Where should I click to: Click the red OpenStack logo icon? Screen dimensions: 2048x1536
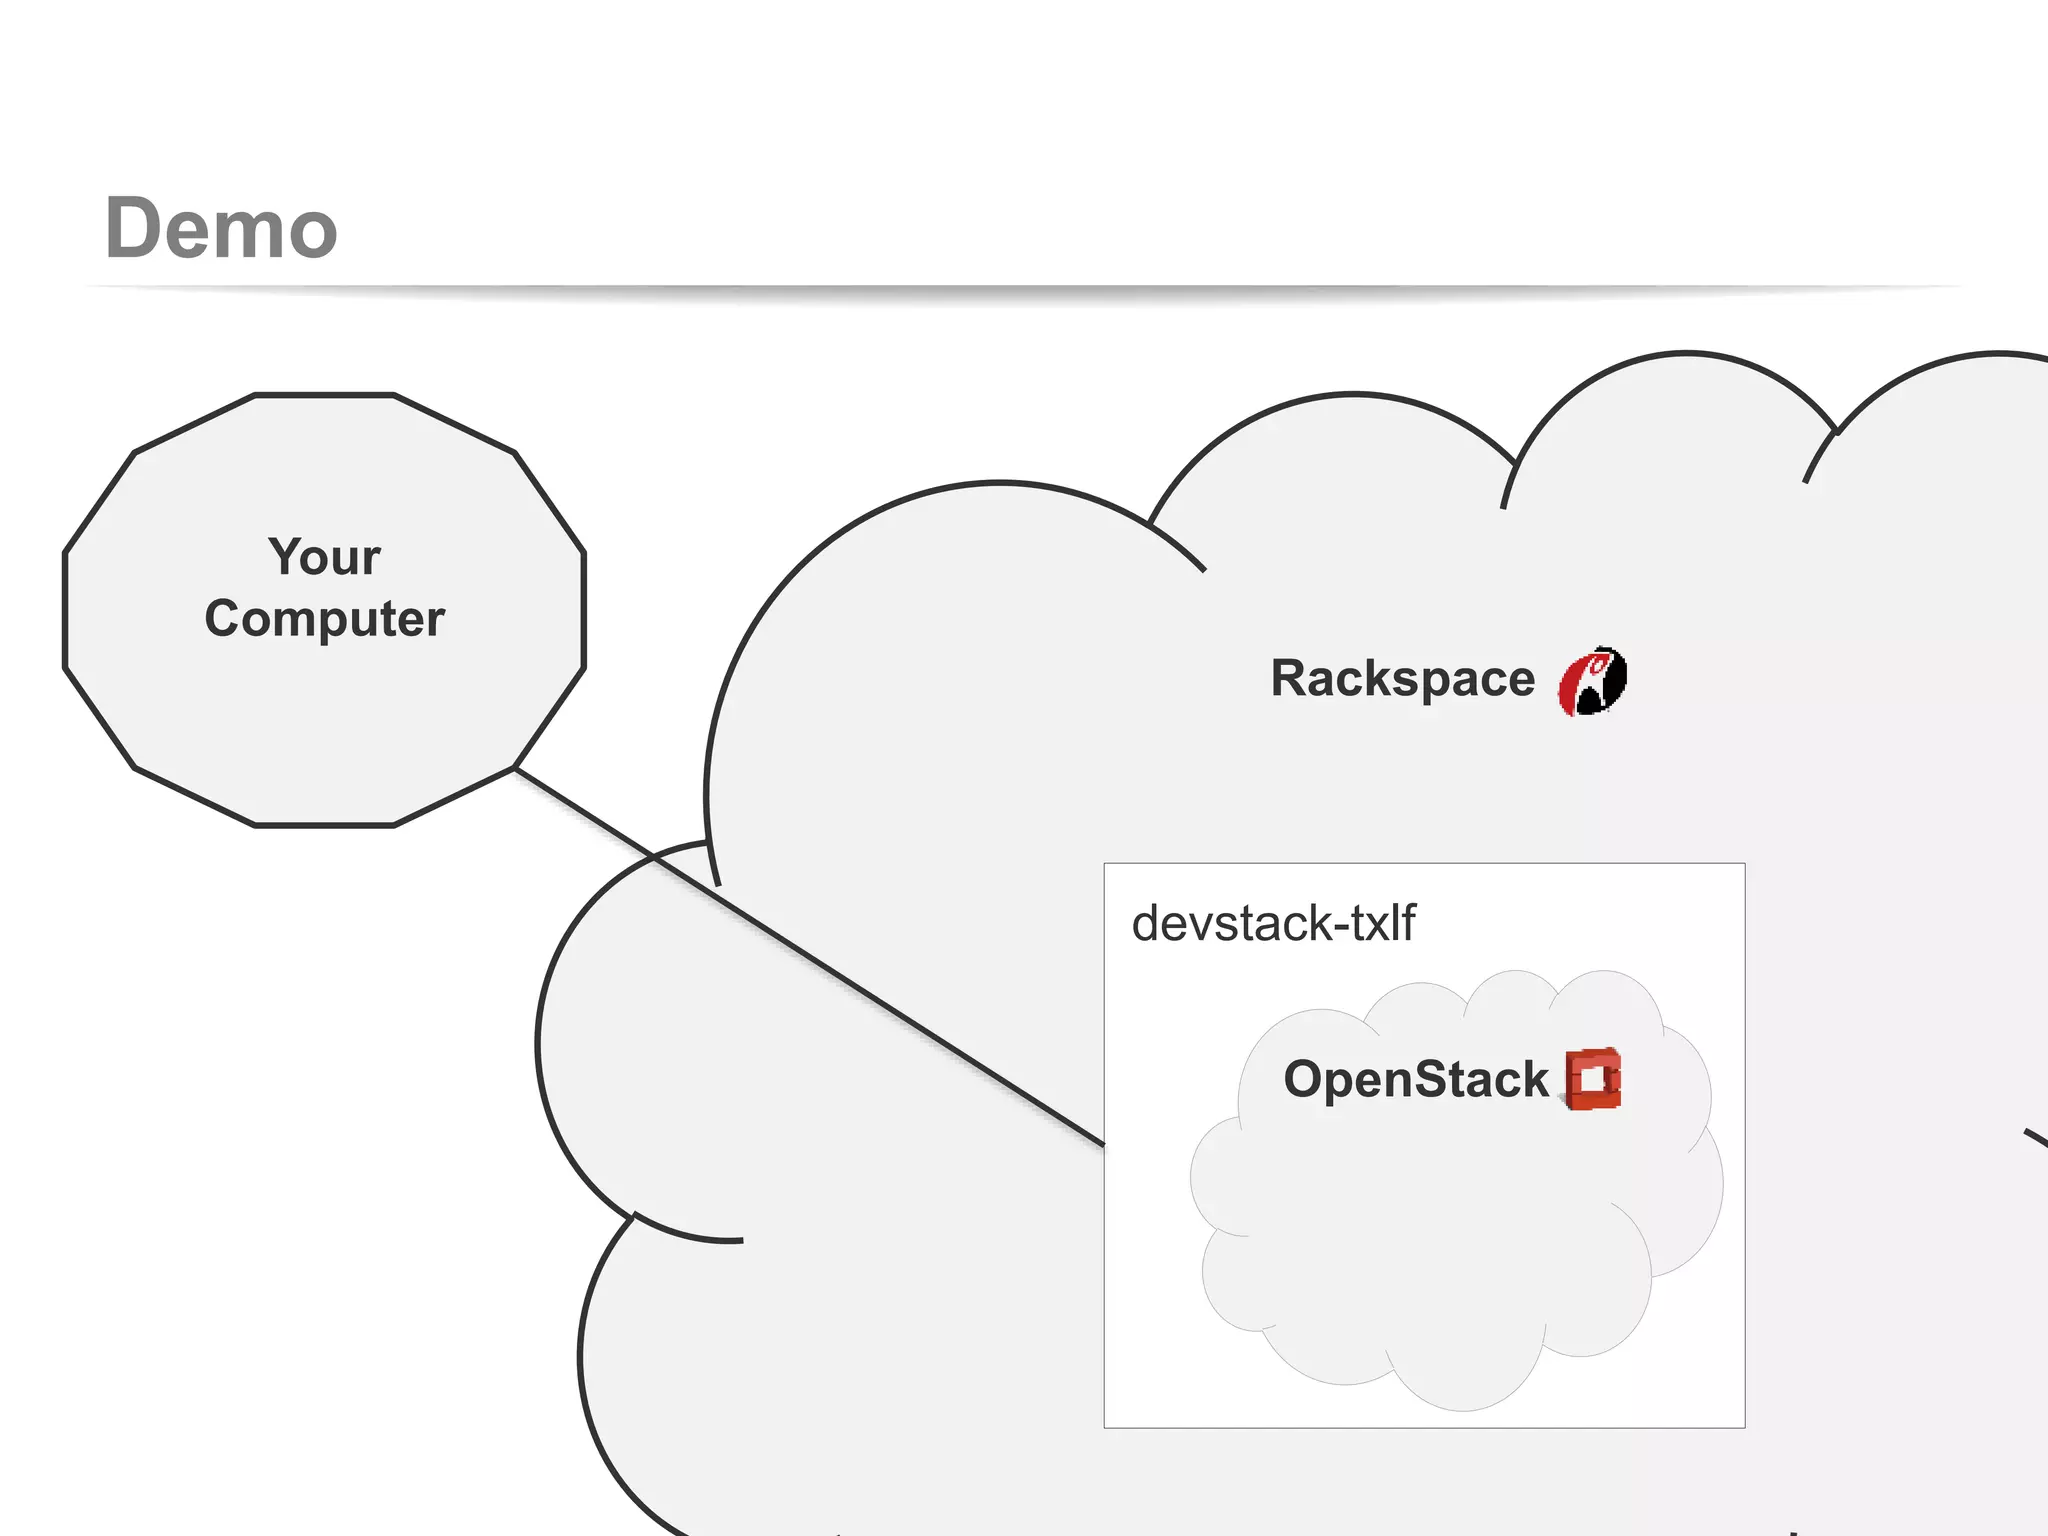[1593, 1079]
